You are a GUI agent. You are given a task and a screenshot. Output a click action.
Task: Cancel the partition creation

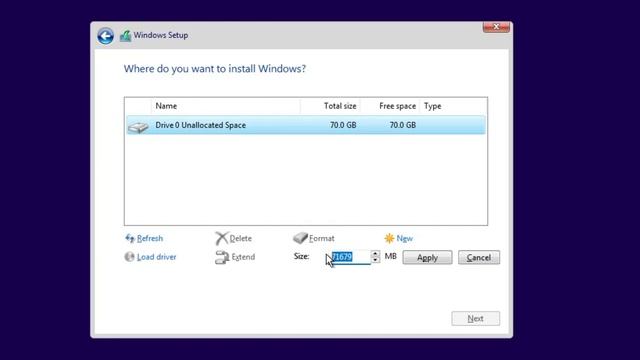(479, 258)
